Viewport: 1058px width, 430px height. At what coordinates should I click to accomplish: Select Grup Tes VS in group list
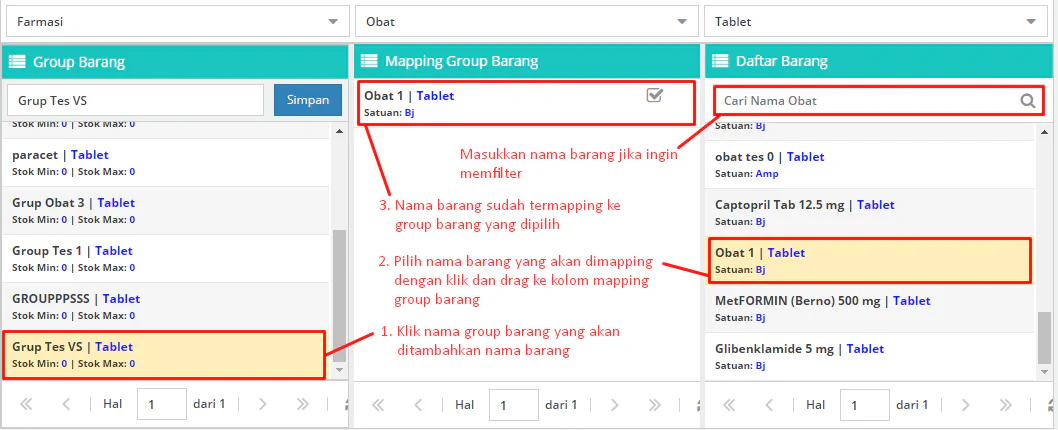pos(163,355)
